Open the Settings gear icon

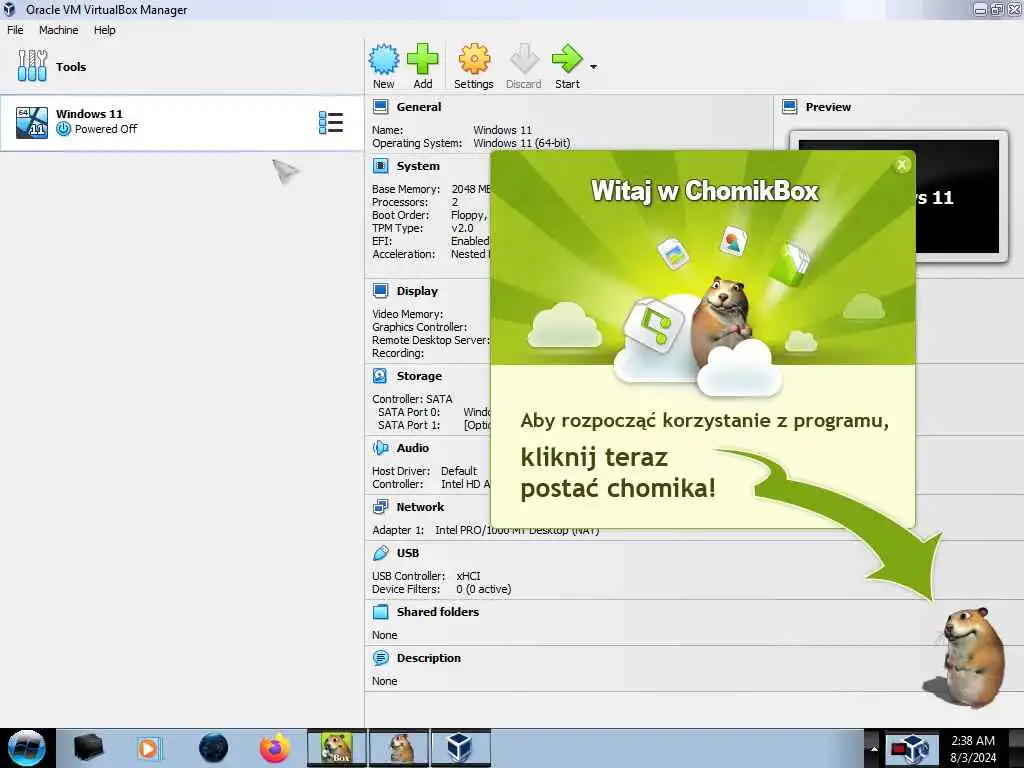point(474,59)
